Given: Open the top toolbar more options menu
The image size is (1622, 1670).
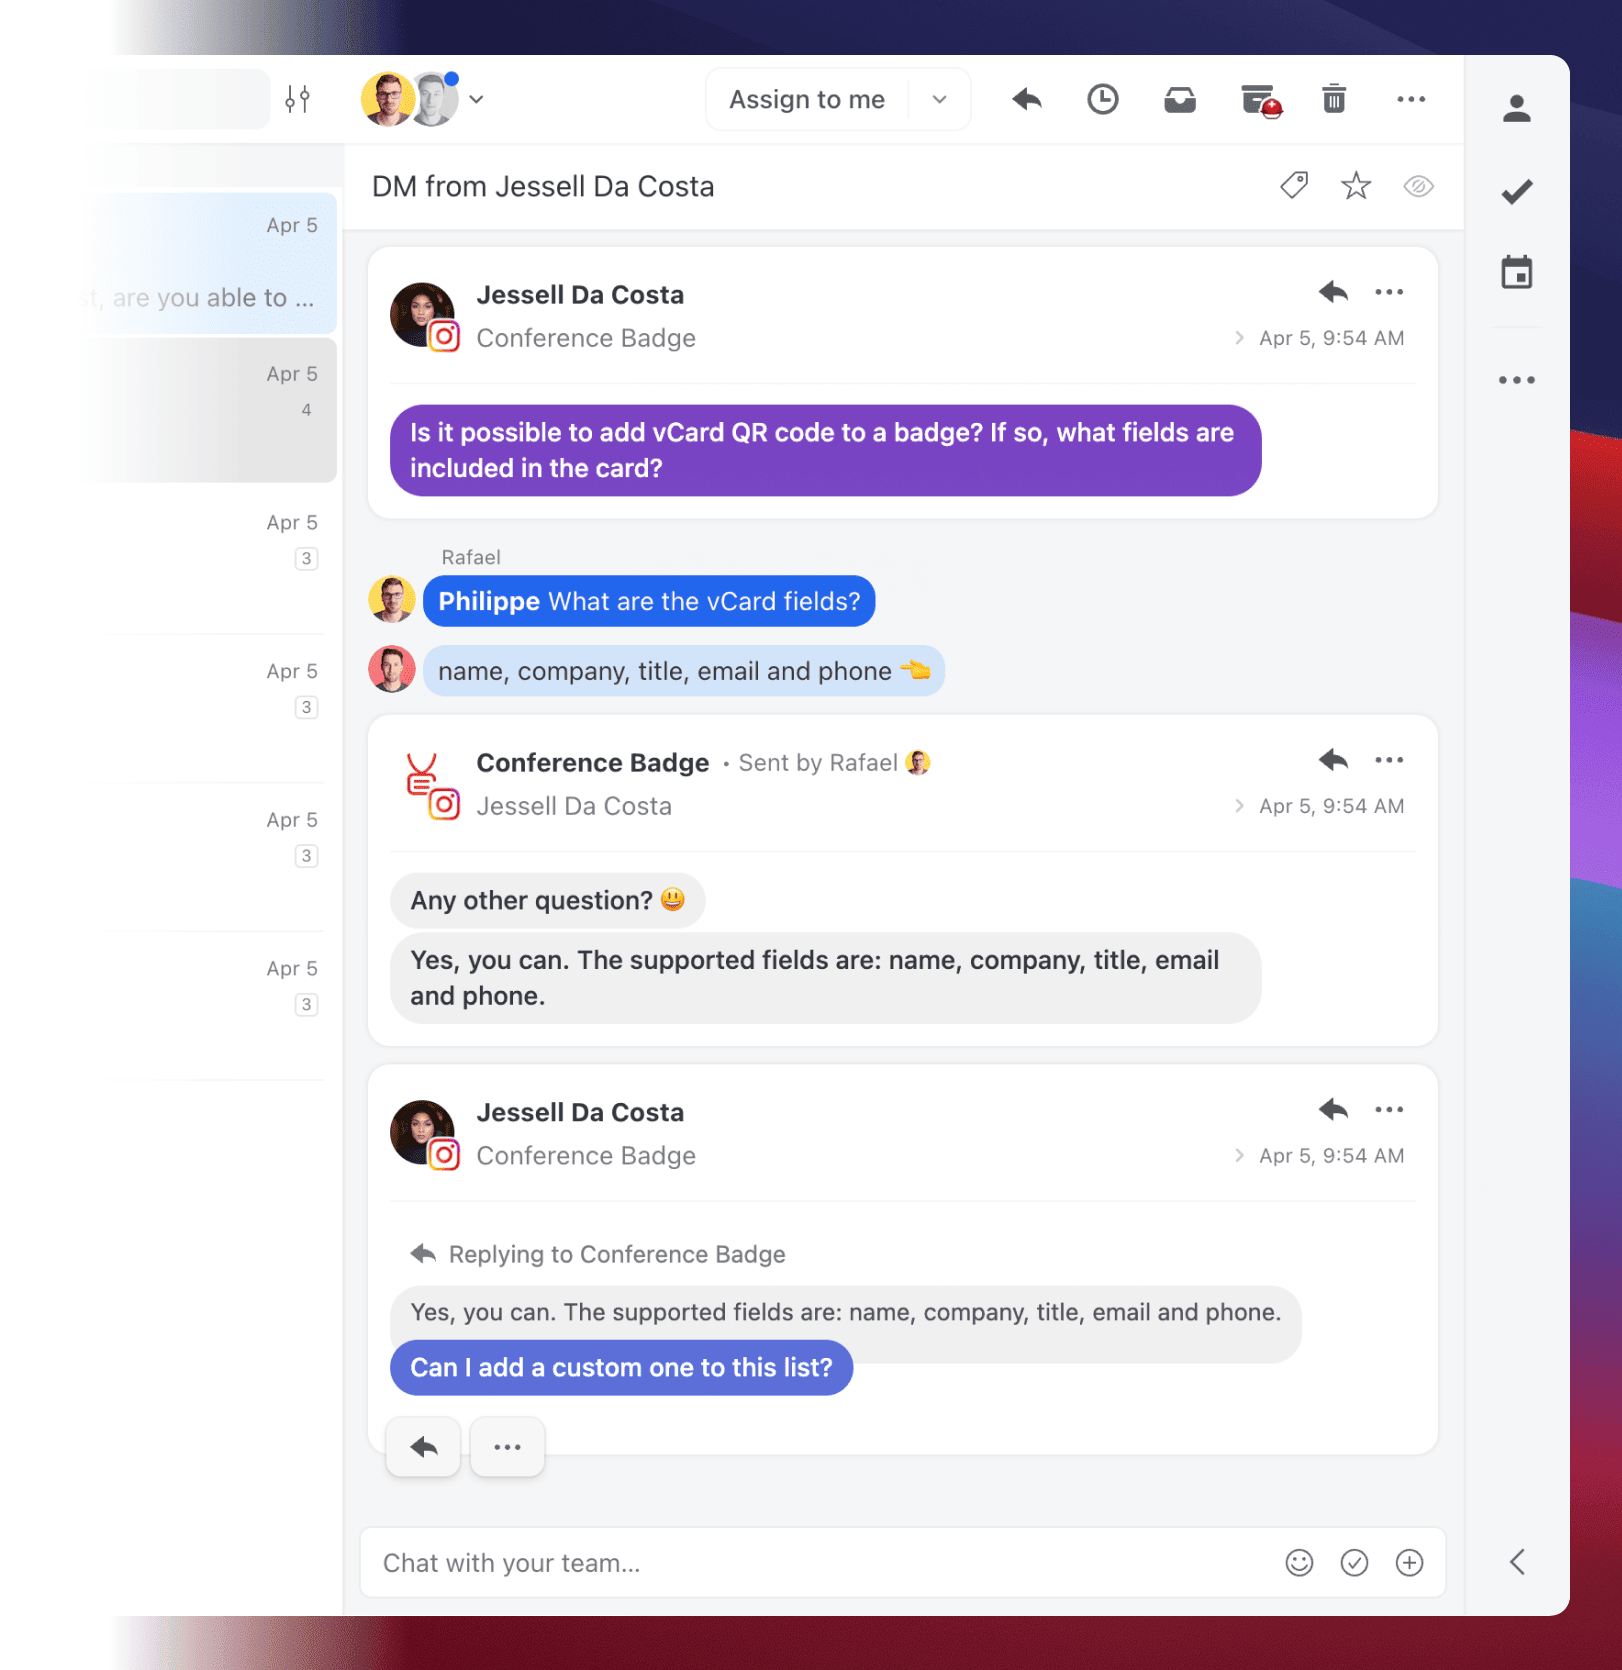Looking at the screenshot, I should pos(1411,99).
